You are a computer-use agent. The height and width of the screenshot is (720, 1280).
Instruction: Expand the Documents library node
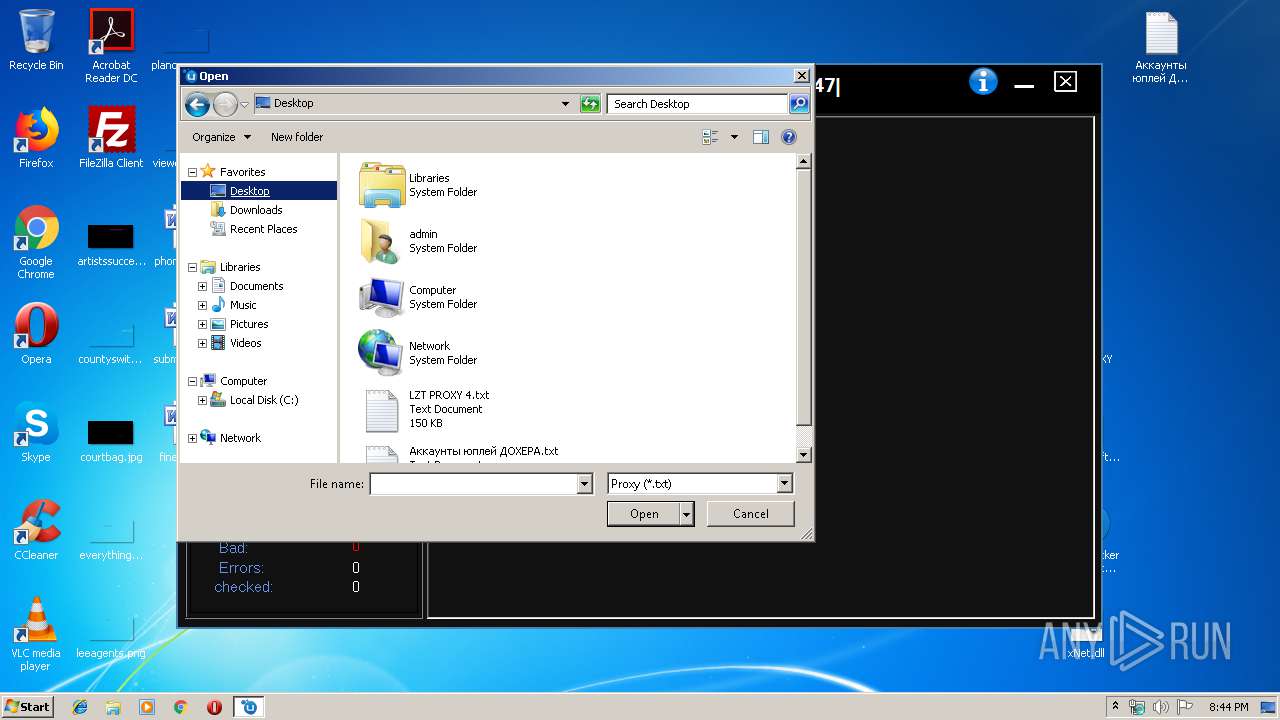[202, 286]
